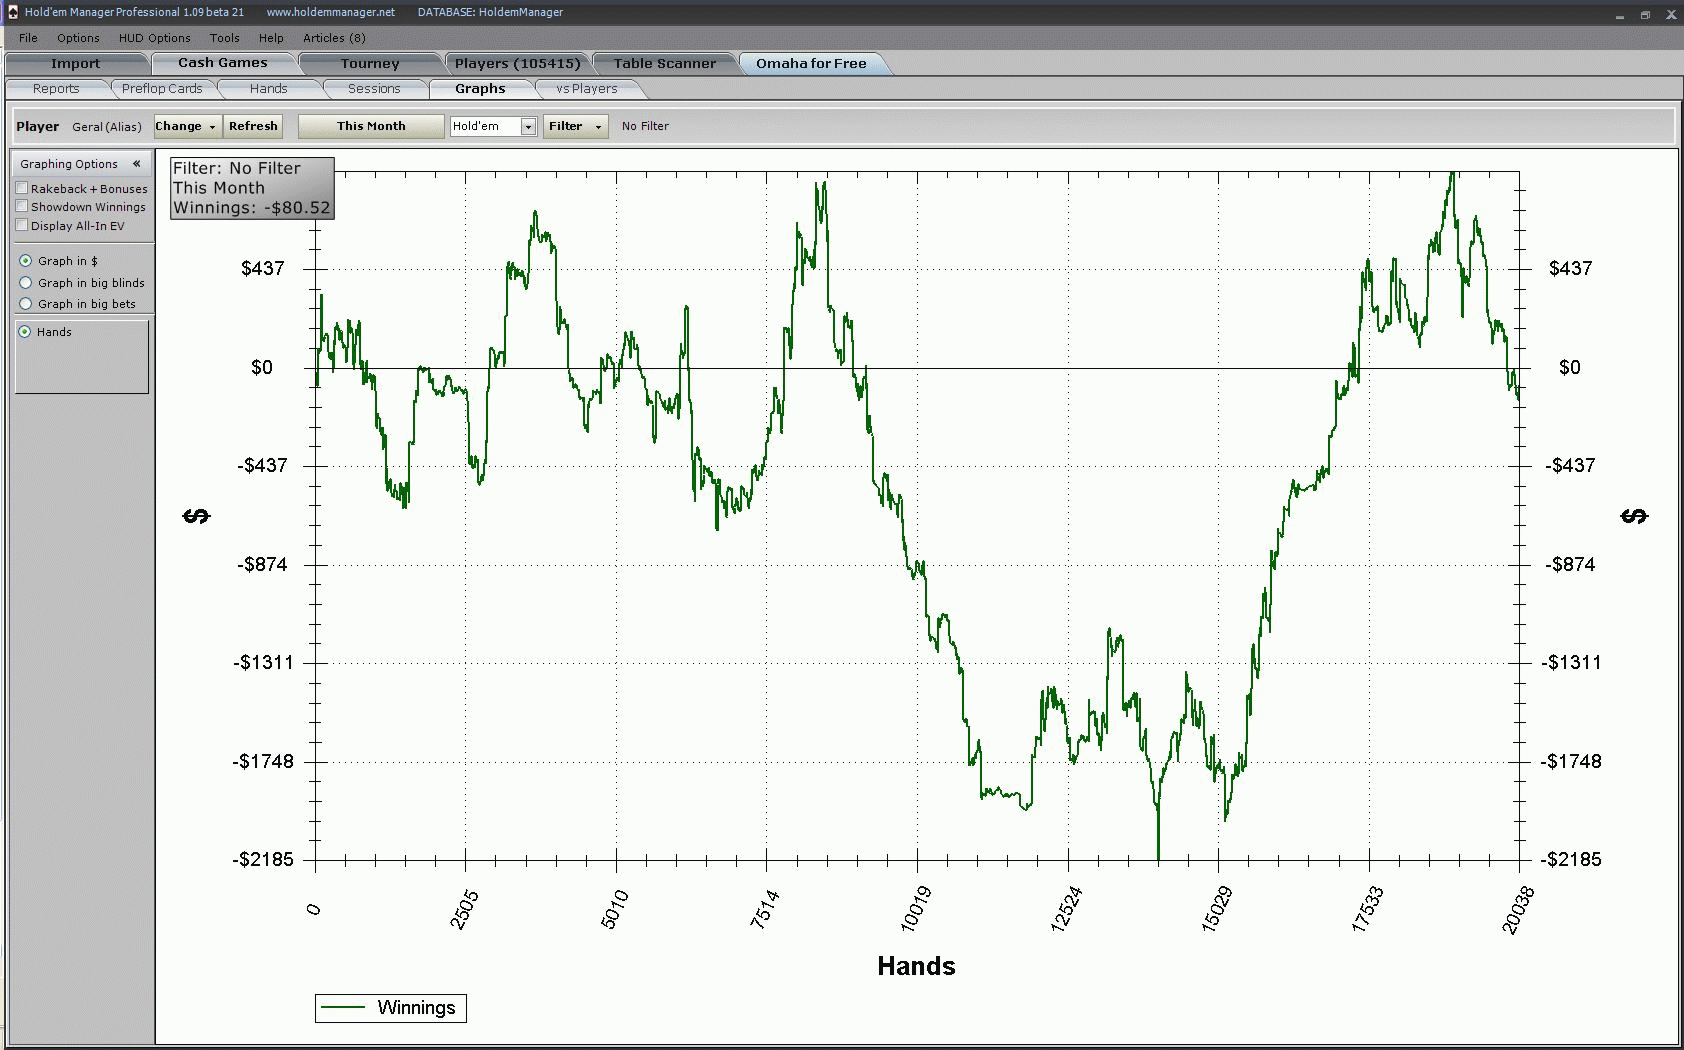Select Graph in $ radio option

coord(26,261)
